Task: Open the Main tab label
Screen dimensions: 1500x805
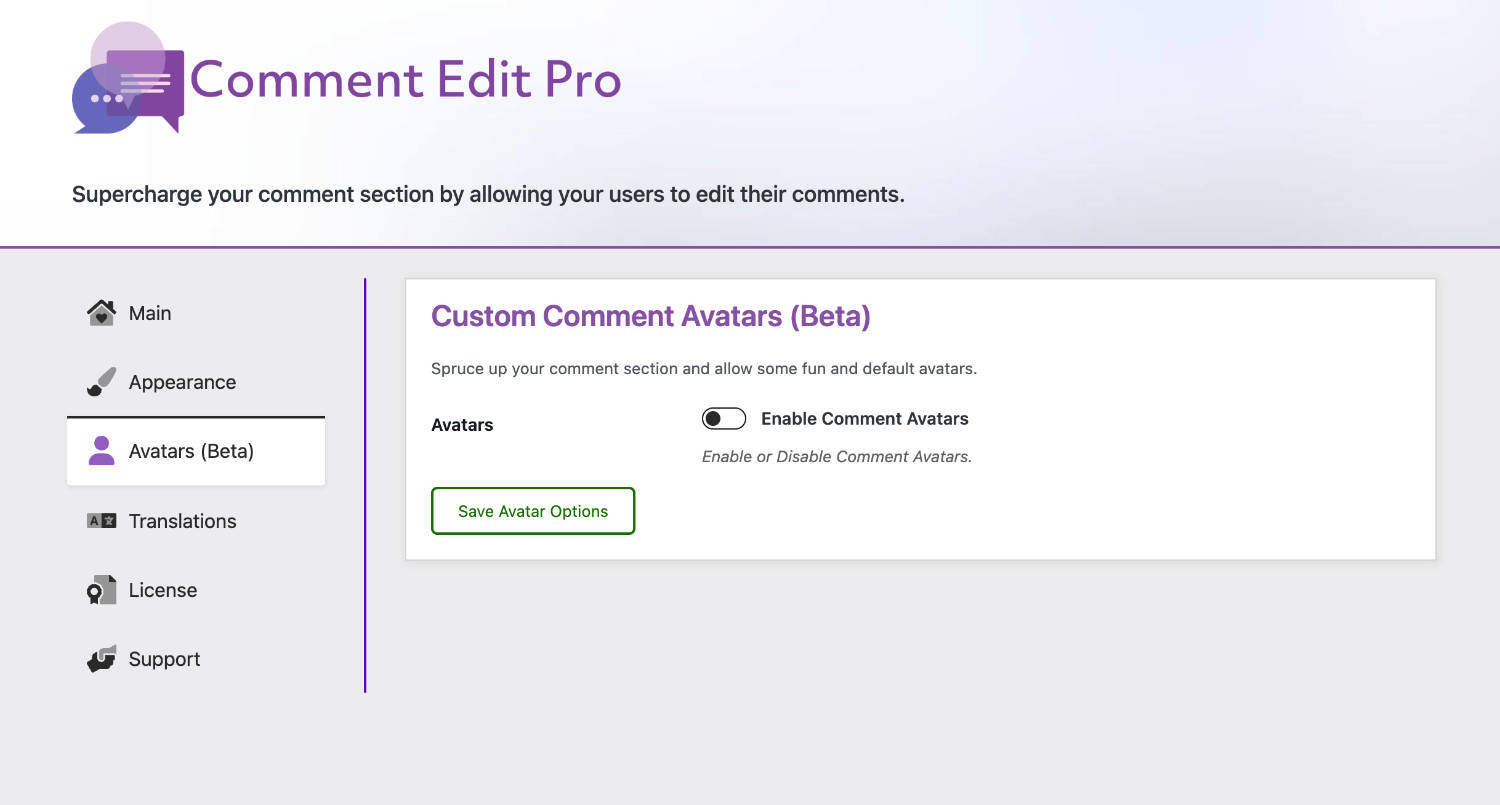Action: (x=150, y=313)
